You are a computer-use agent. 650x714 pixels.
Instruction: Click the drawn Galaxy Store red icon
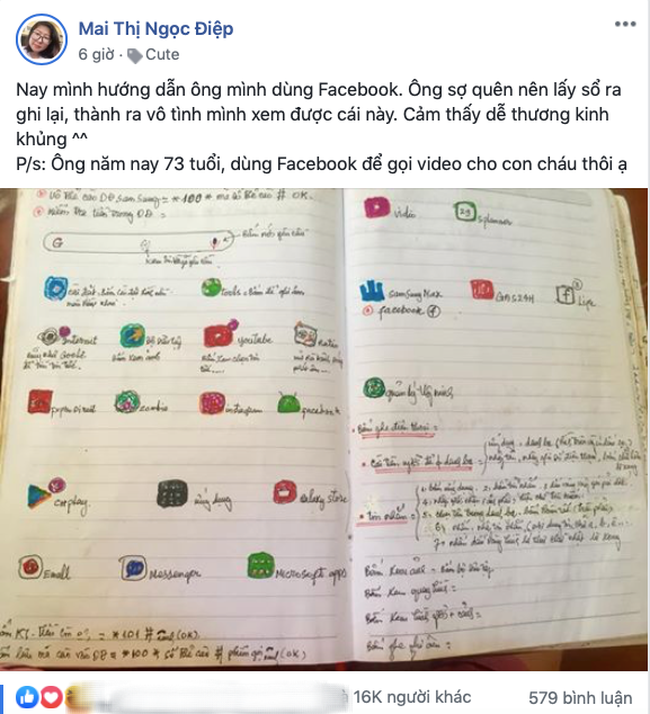[x=285, y=493]
